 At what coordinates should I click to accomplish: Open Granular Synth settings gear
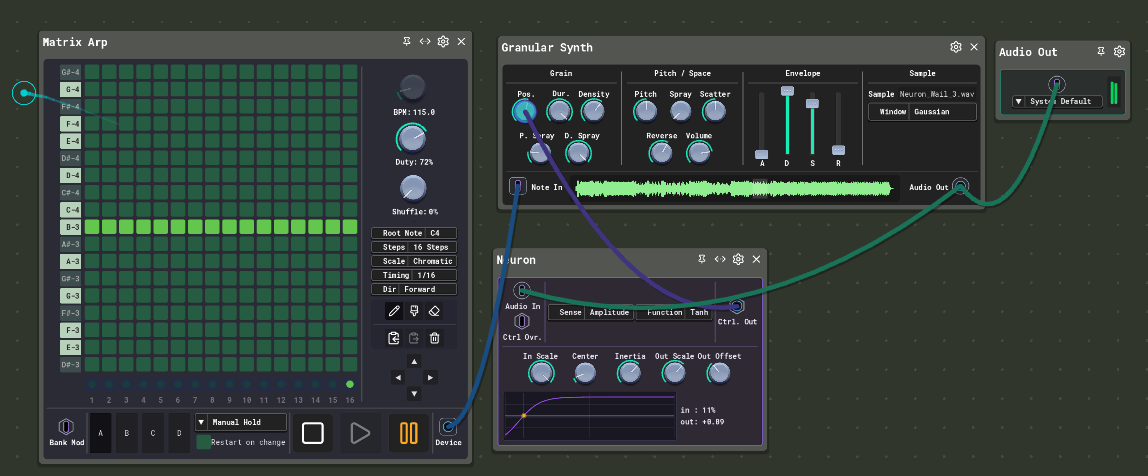[x=955, y=47]
